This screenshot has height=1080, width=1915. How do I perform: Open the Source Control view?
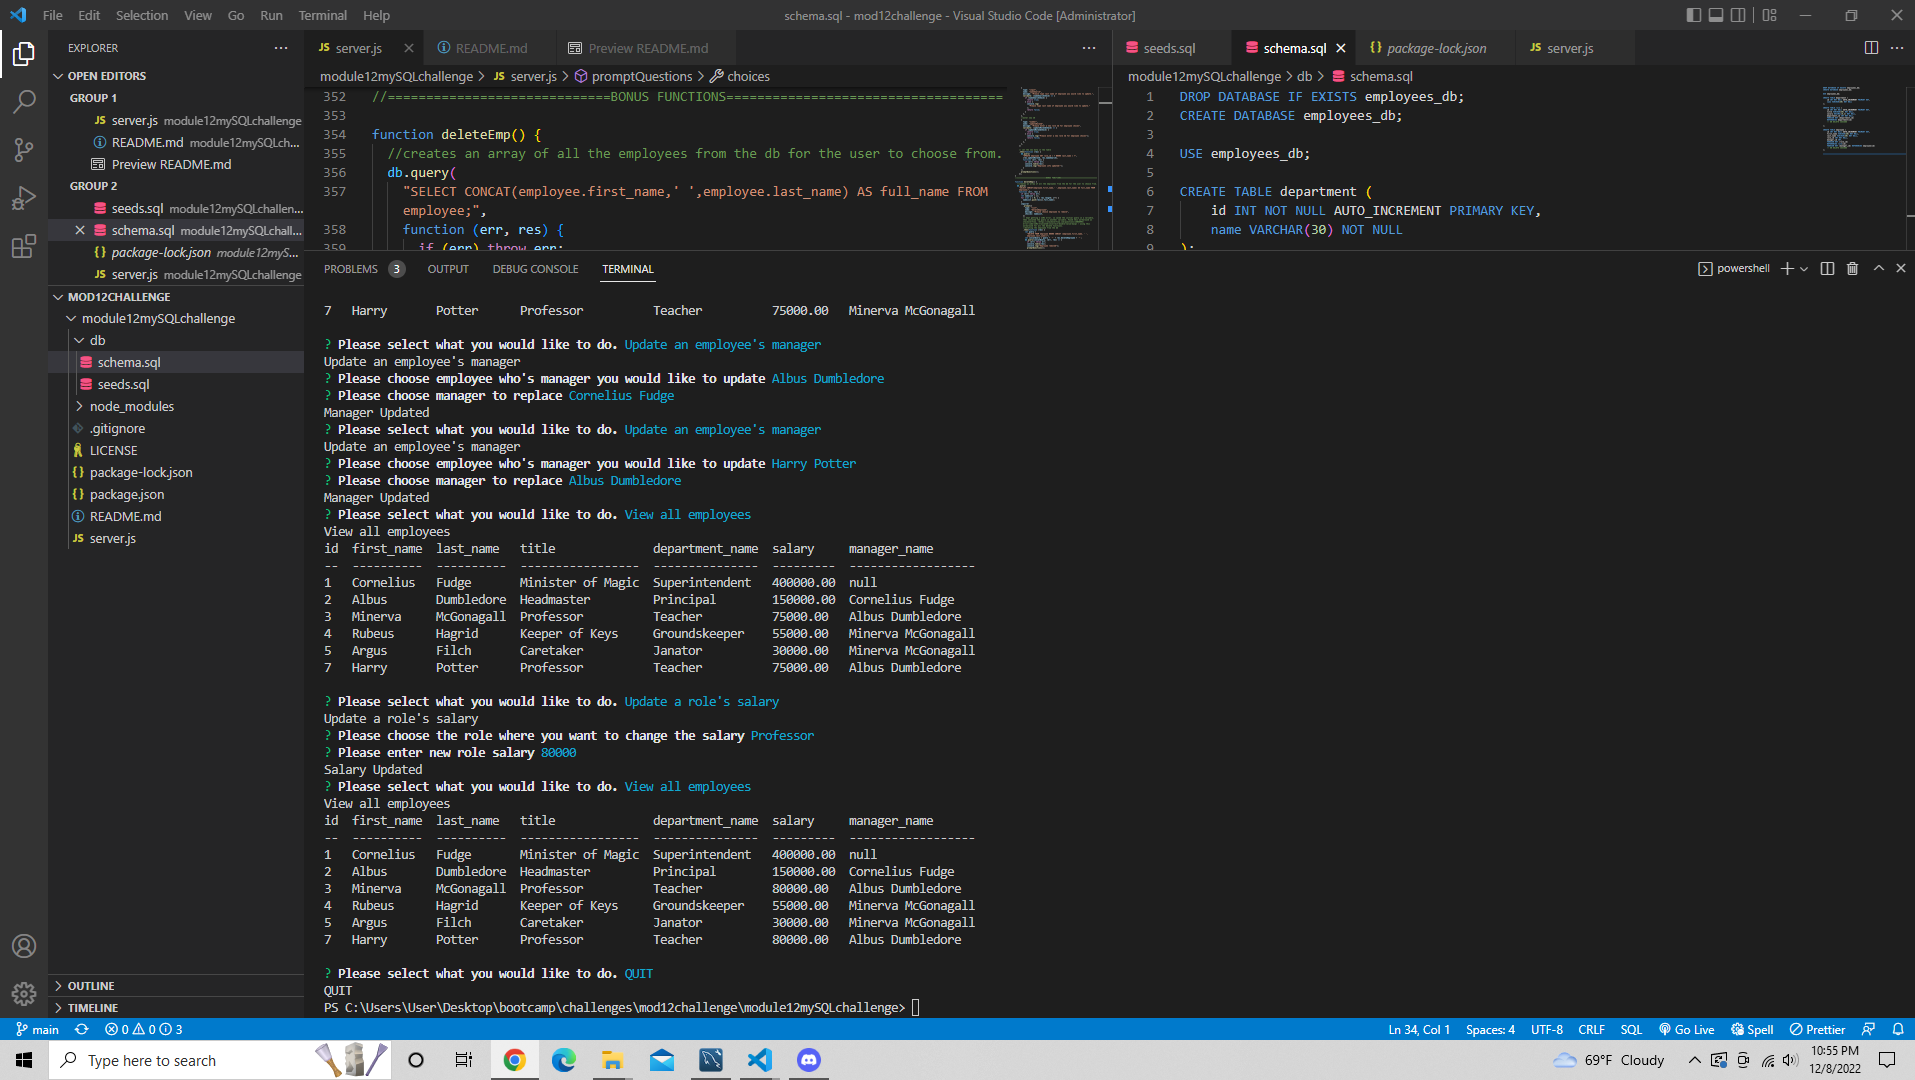tap(24, 150)
